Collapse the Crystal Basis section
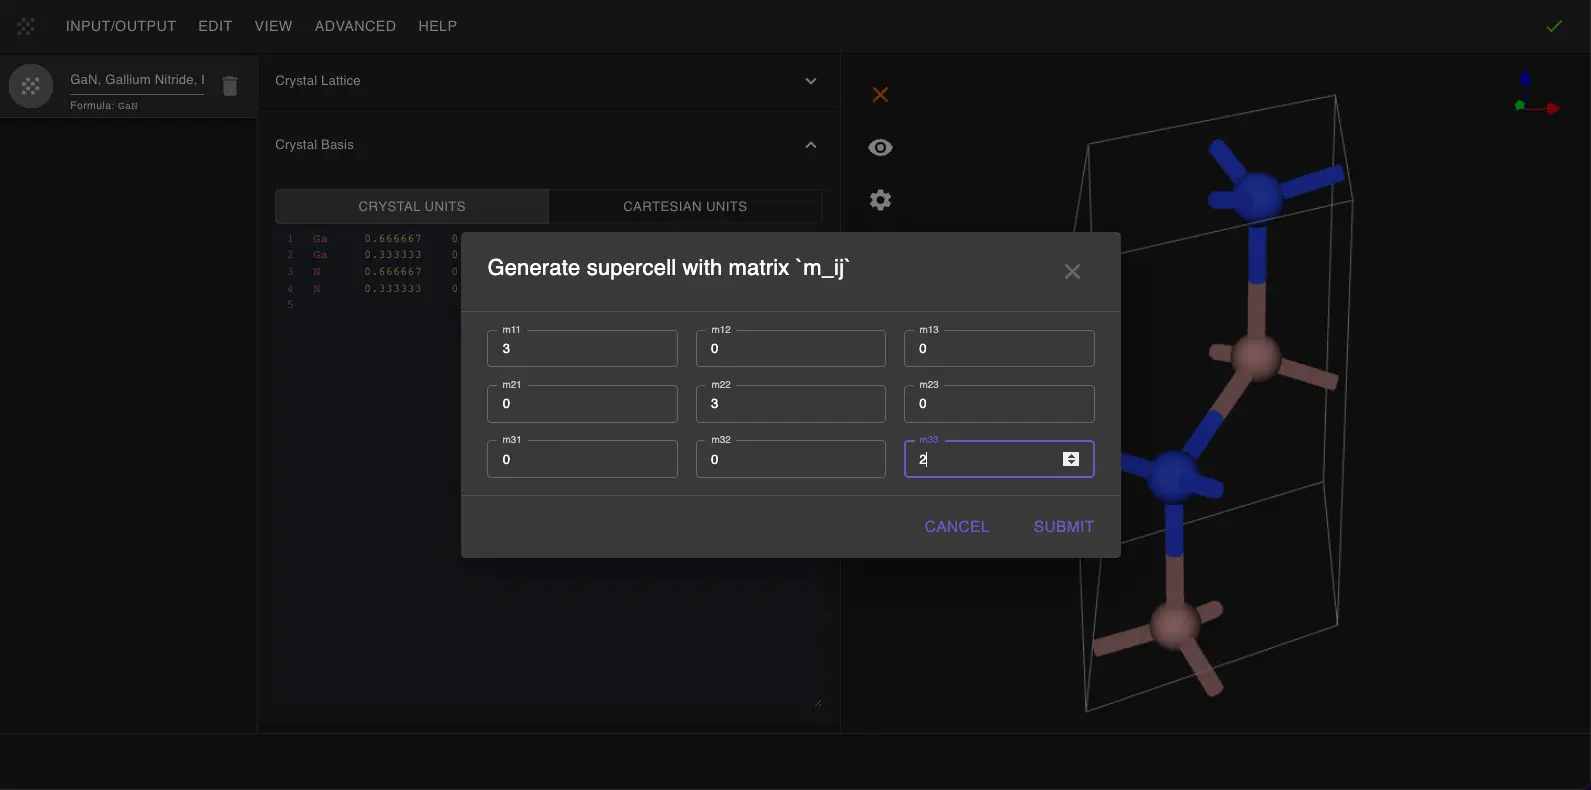The width and height of the screenshot is (1591, 790). coord(810,145)
